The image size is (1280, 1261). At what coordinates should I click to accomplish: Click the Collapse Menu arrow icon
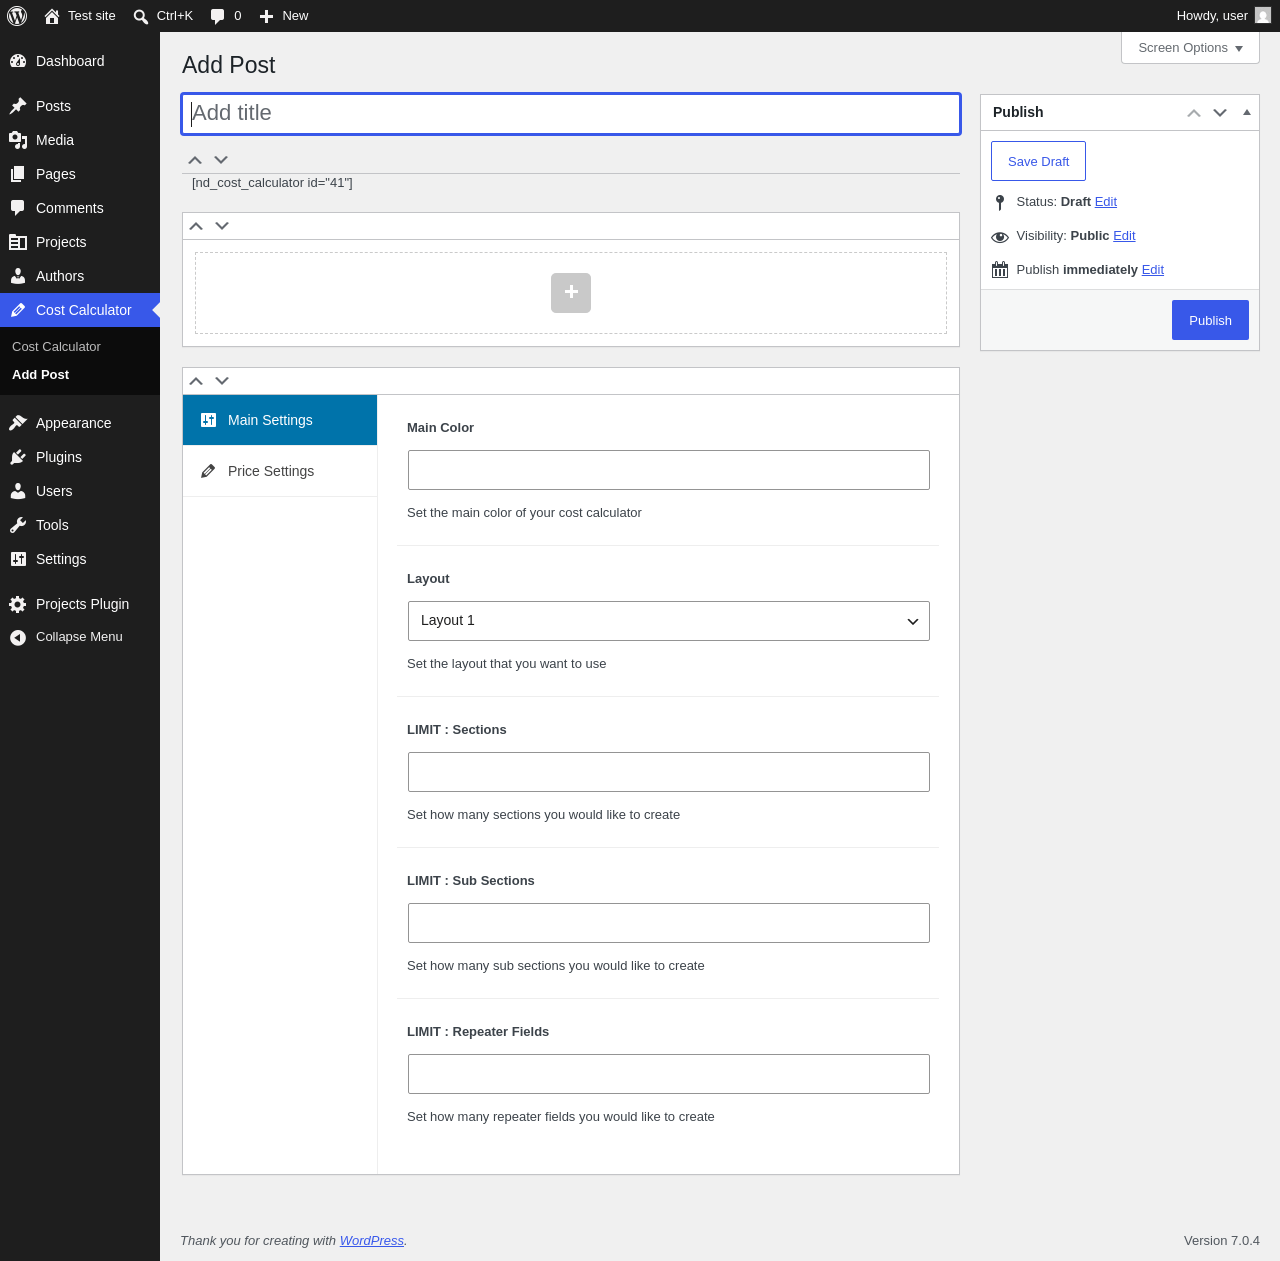coord(18,637)
